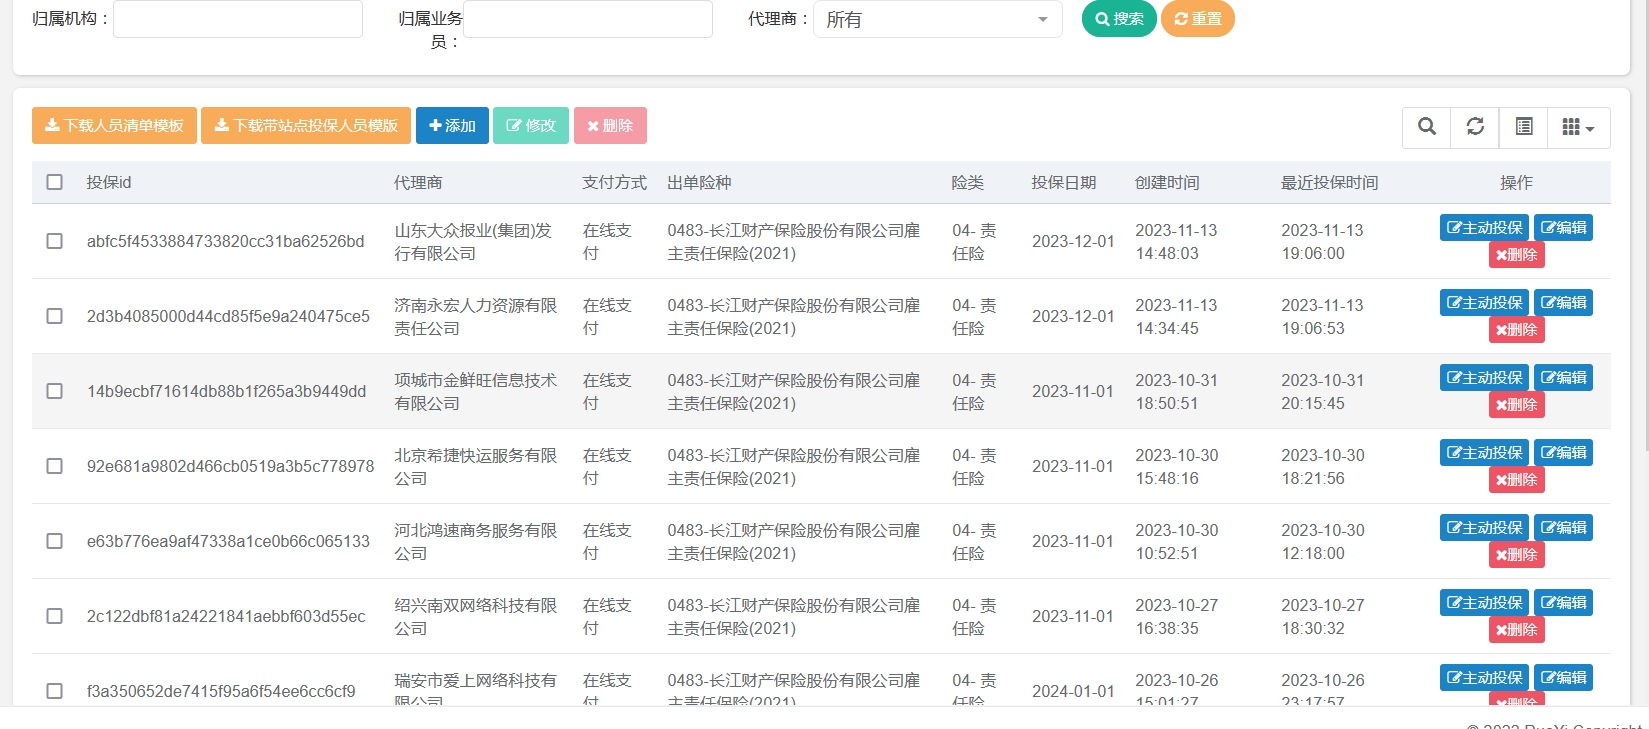Click the date cell 2024-01-01
1649x729 pixels.
1073,691
